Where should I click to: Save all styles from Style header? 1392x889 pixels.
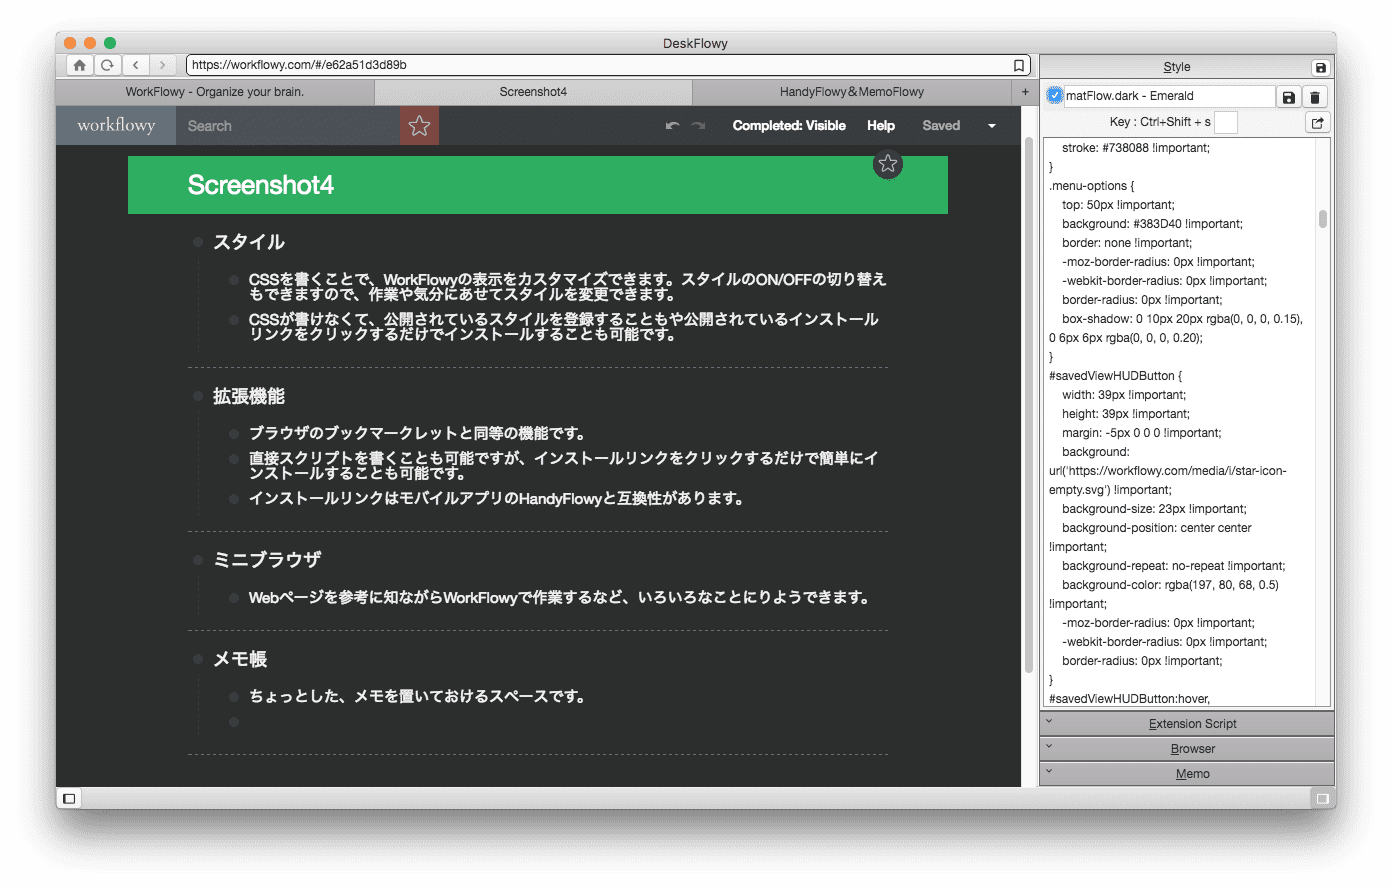click(1320, 67)
